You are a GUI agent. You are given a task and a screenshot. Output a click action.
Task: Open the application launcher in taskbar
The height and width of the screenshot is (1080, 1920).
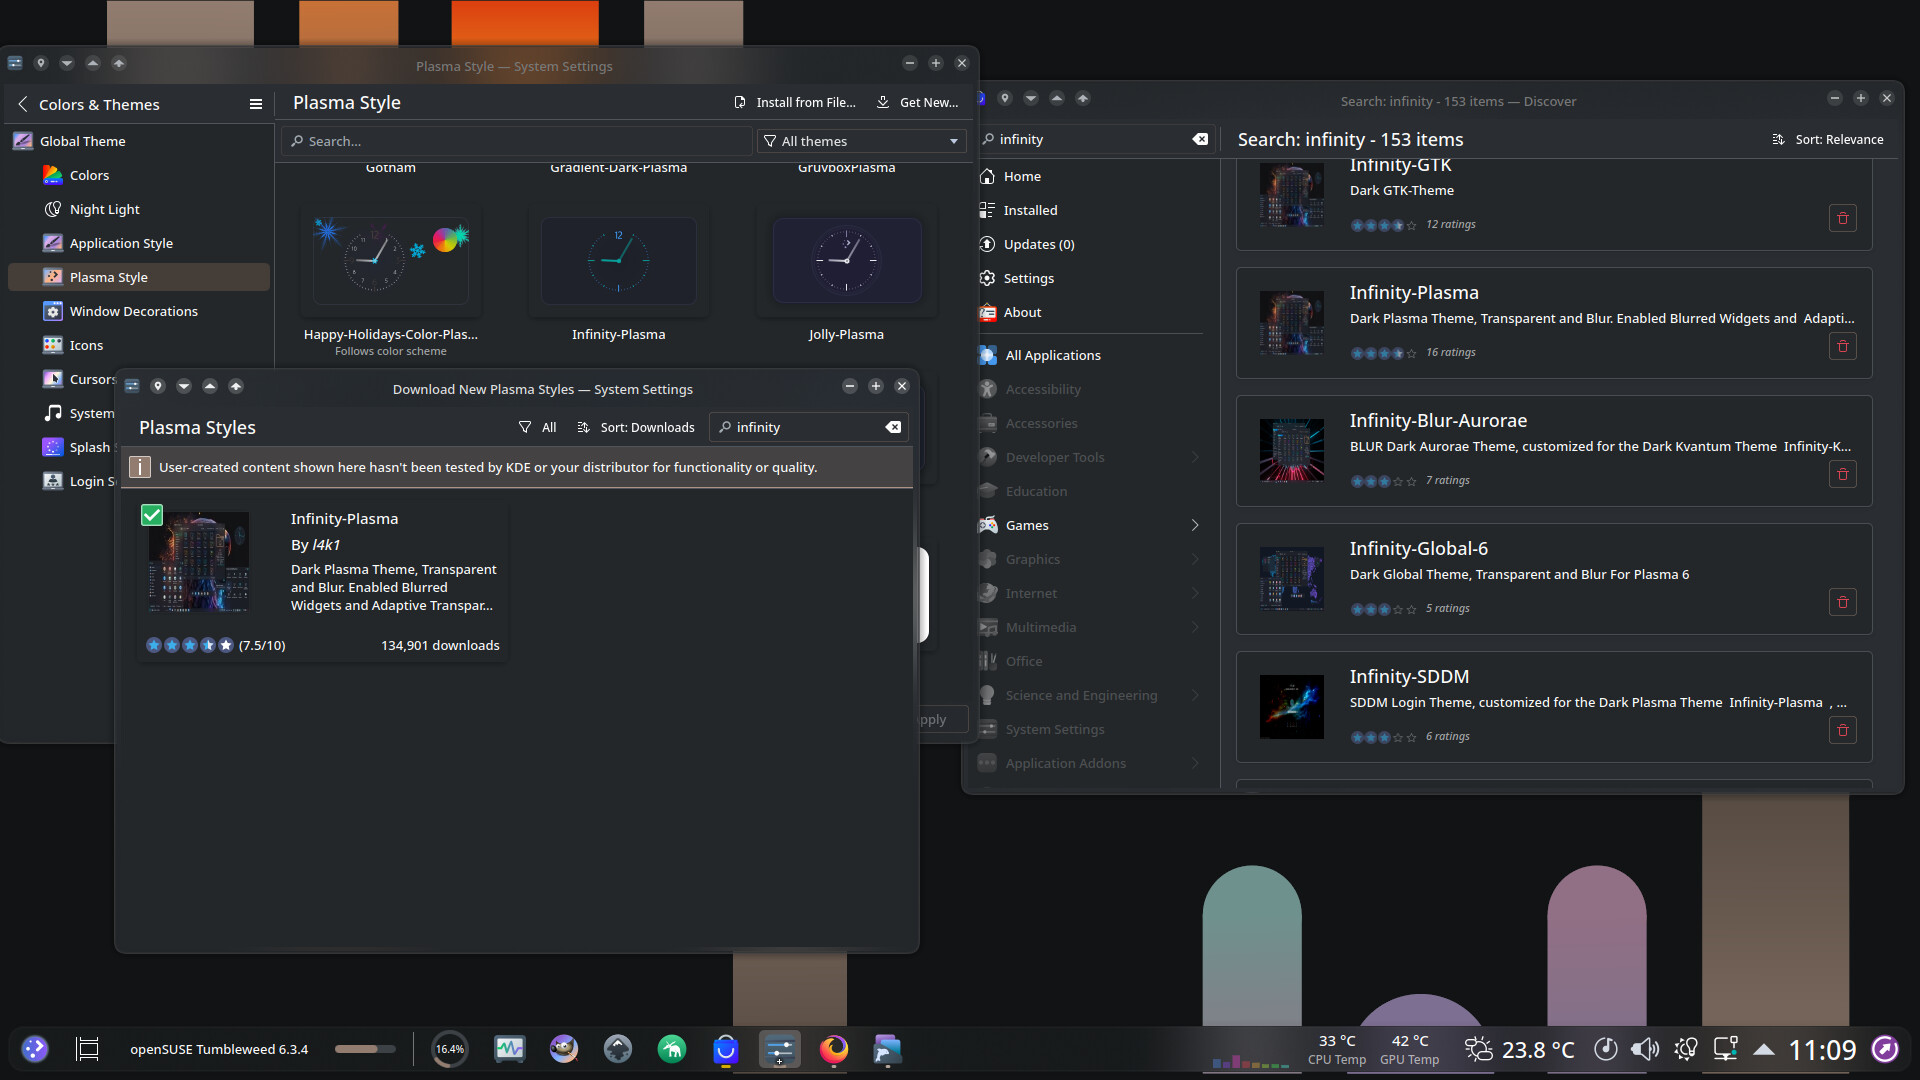[x=35, y=1049]
